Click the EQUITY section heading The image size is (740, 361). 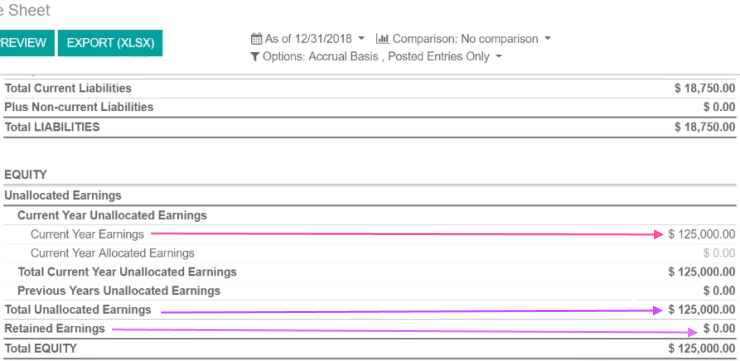[x=25, y=175]
